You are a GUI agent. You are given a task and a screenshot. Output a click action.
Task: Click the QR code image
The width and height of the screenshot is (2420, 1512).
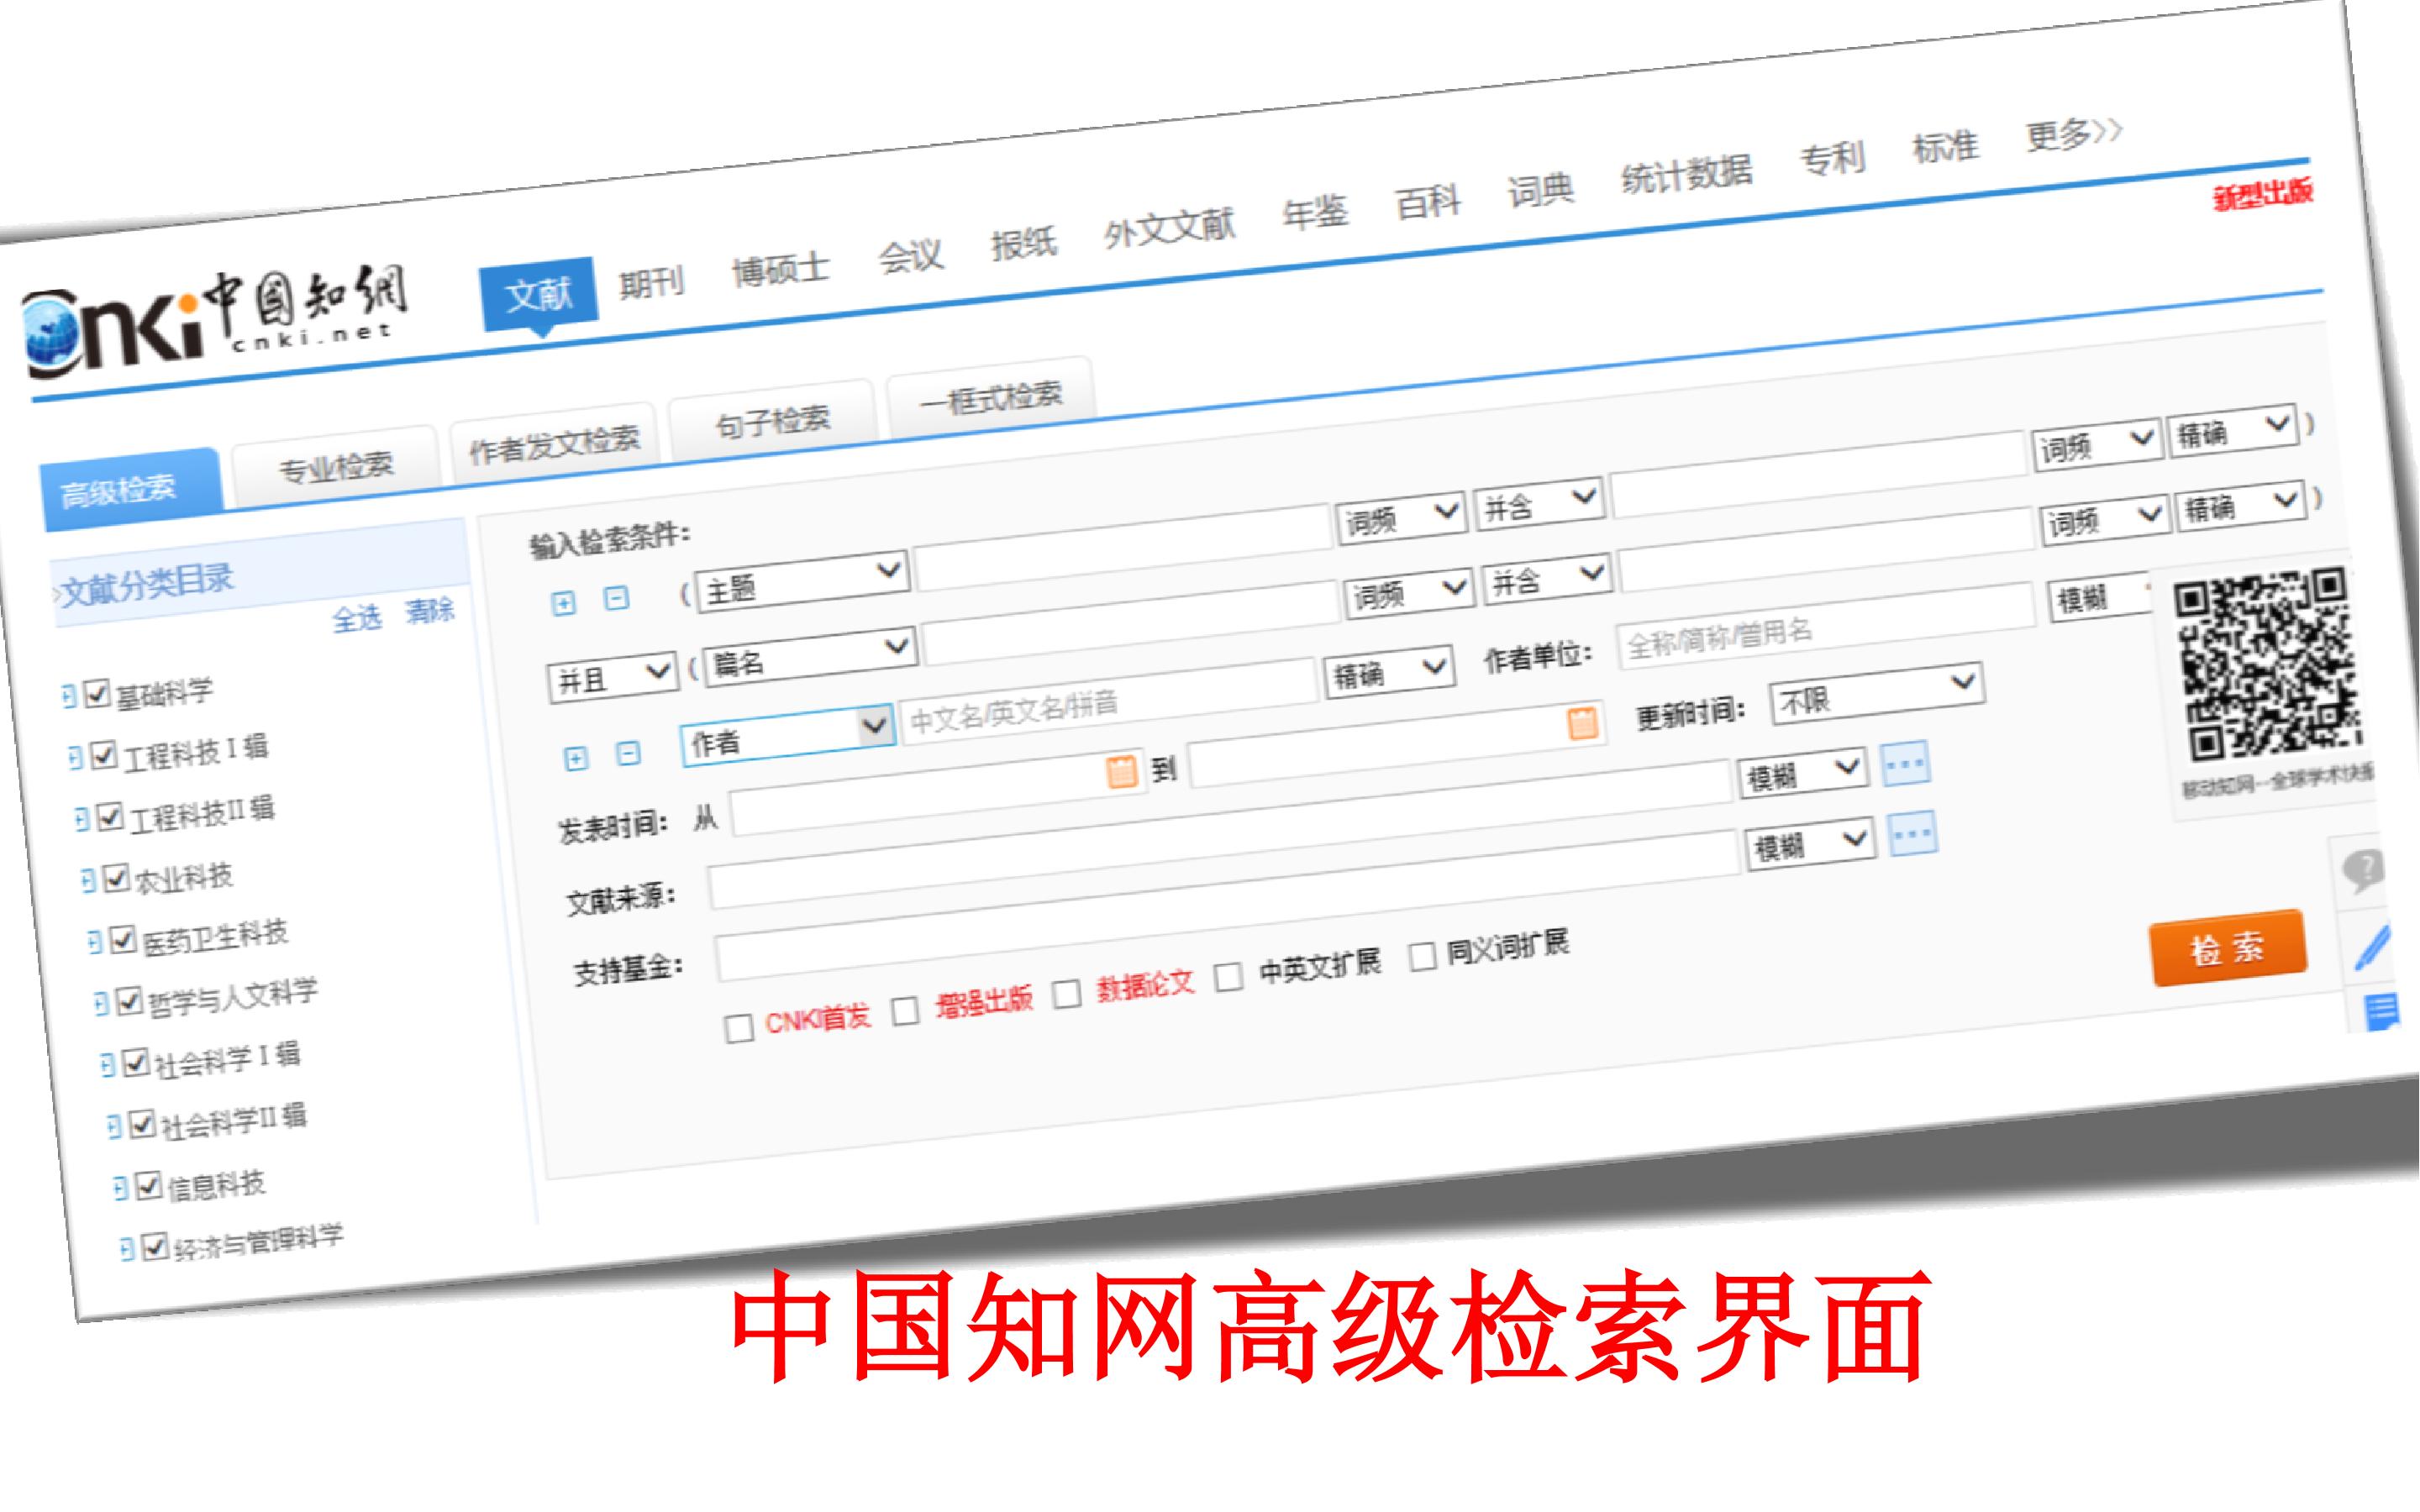(x=2270, y=664)
